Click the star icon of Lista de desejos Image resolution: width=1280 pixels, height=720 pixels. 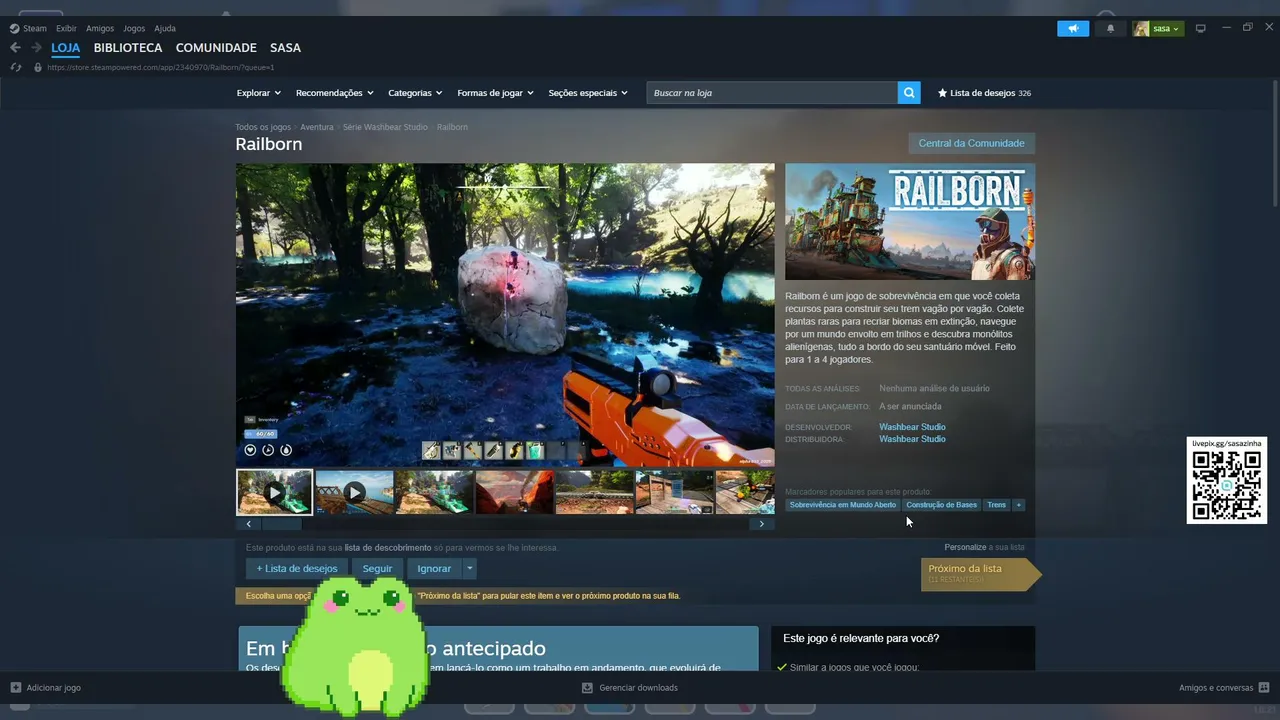coord(942,93)
